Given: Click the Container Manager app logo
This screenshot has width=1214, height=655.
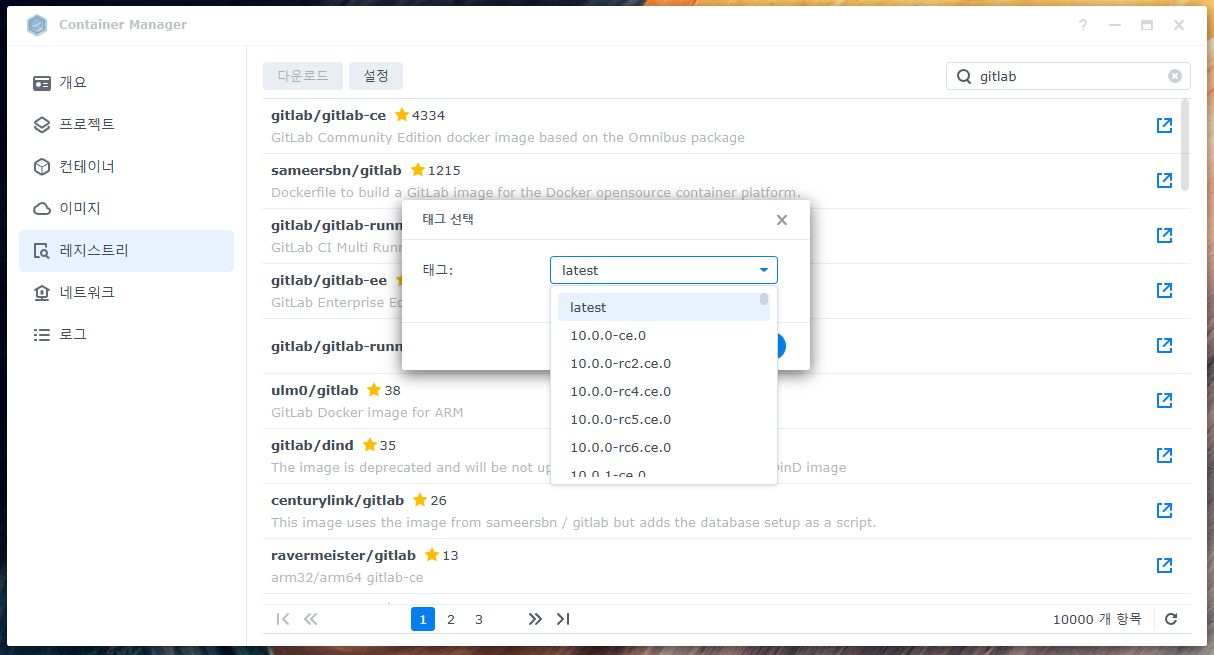Looking at the screenshot, I should tap(37, 25).
